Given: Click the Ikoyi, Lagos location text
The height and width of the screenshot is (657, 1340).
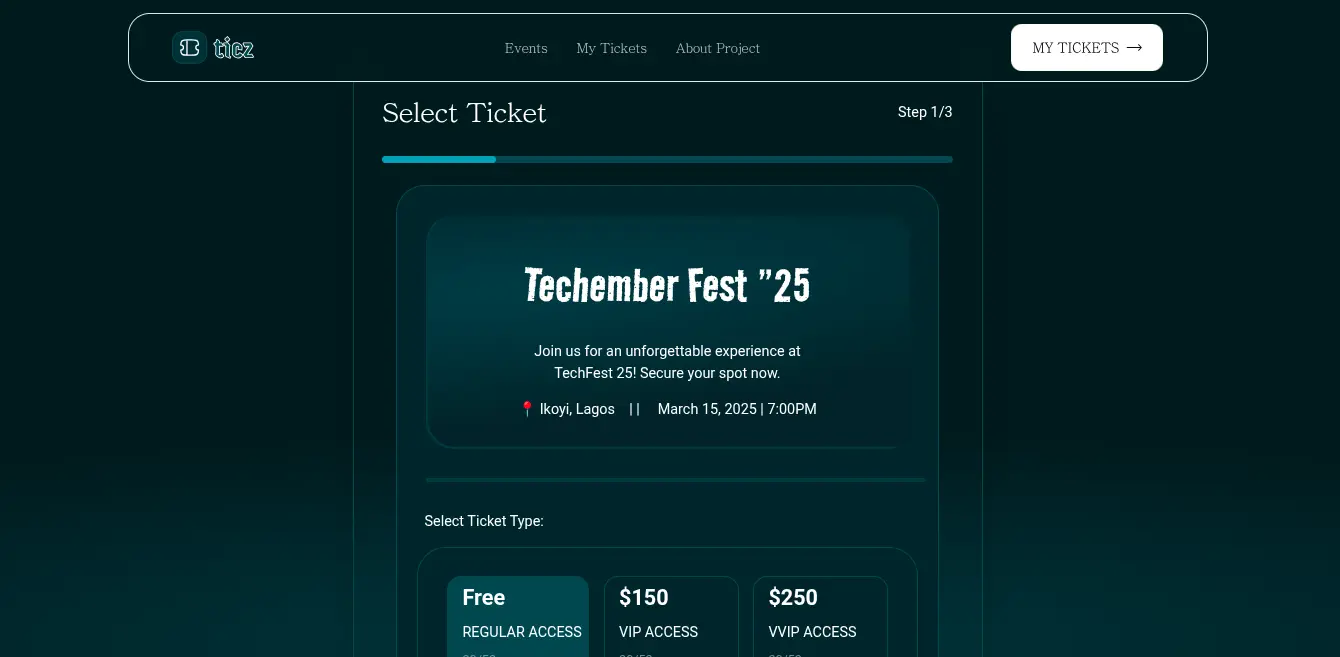Looking at the screenshot, I should point(577,409).
